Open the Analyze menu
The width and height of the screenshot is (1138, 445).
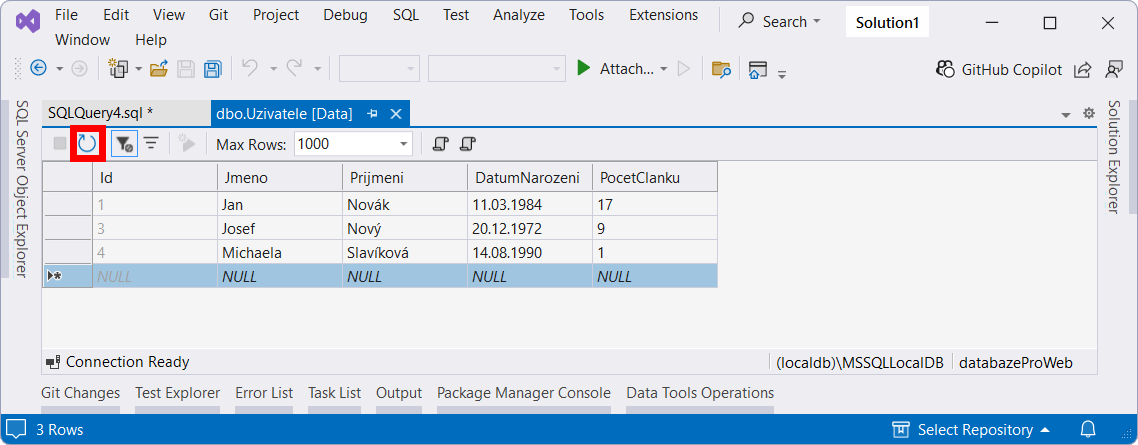tap(520, 15)
